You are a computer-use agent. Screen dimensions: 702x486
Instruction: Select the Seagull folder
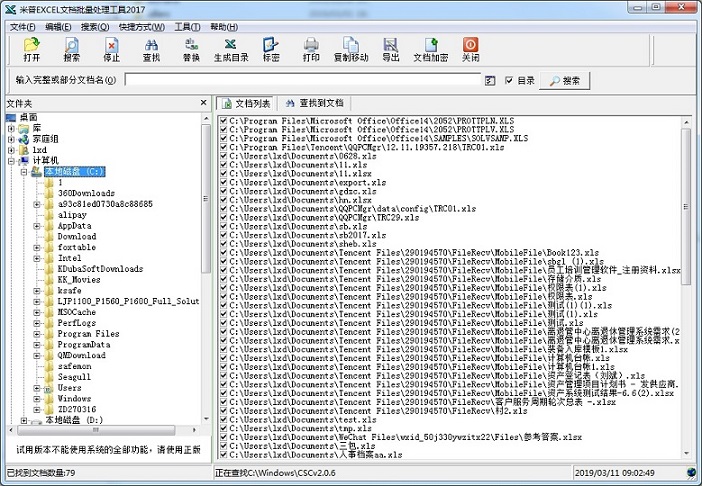click(x=74, y=377)
